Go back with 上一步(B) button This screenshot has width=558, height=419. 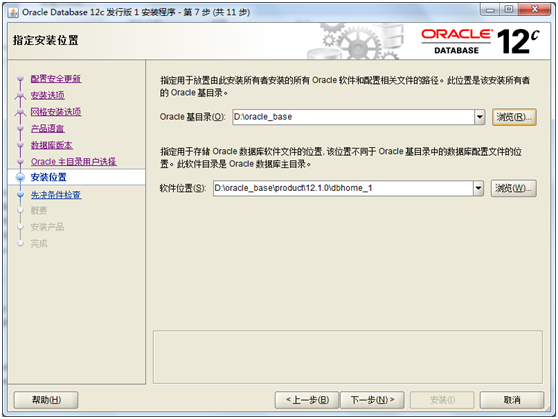click(x=307, y=400)
